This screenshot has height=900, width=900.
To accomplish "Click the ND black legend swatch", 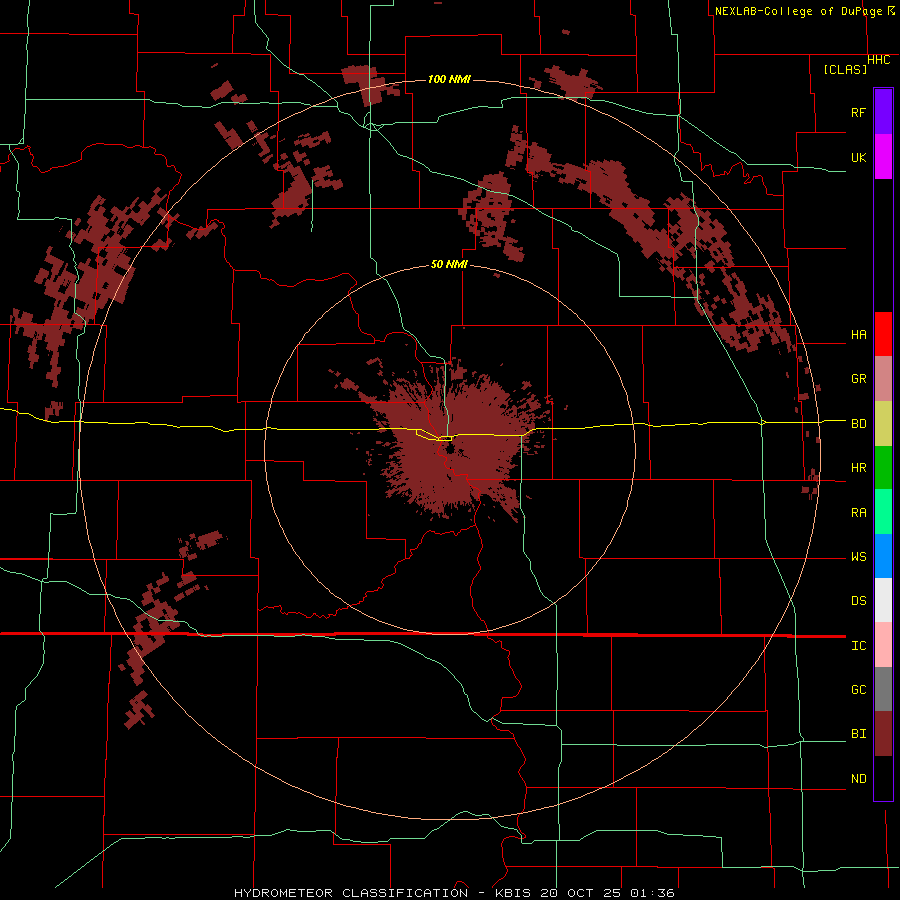I will point(883,778).
